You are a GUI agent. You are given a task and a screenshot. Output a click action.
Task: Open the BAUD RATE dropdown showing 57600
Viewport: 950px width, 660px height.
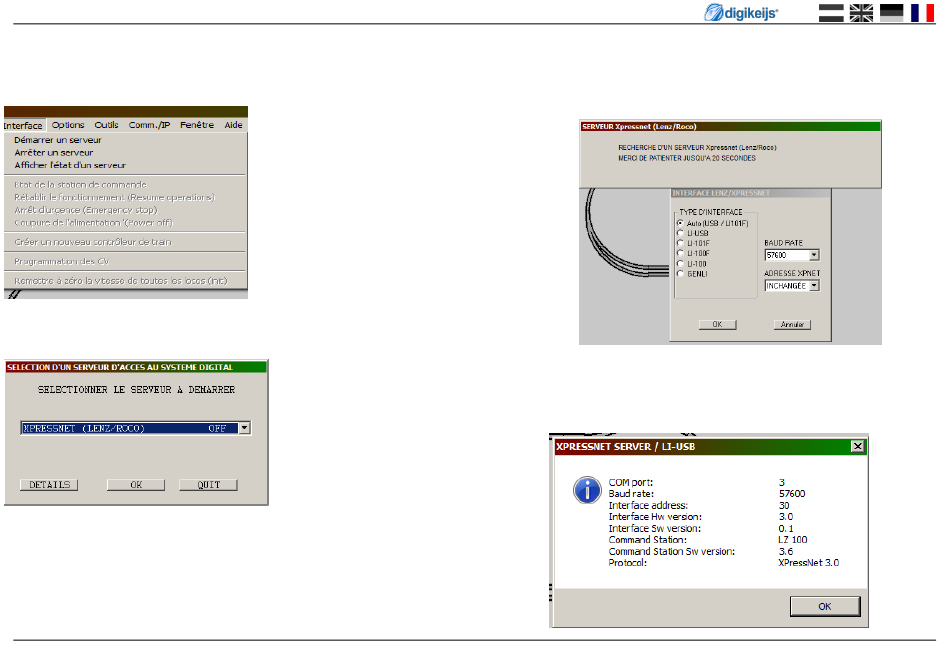click(814, 255)
